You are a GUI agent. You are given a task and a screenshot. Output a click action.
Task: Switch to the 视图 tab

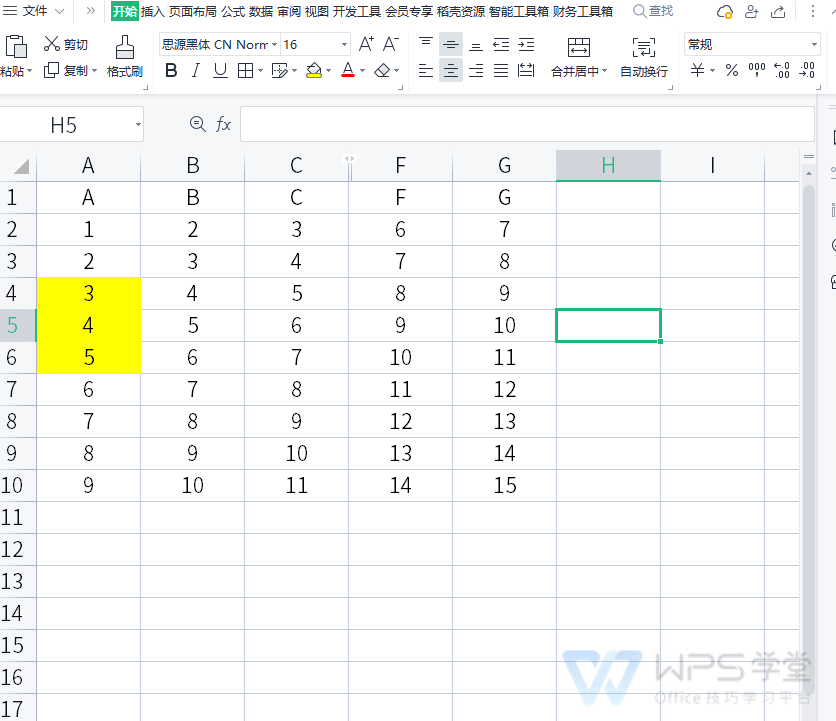pos(317,11)
